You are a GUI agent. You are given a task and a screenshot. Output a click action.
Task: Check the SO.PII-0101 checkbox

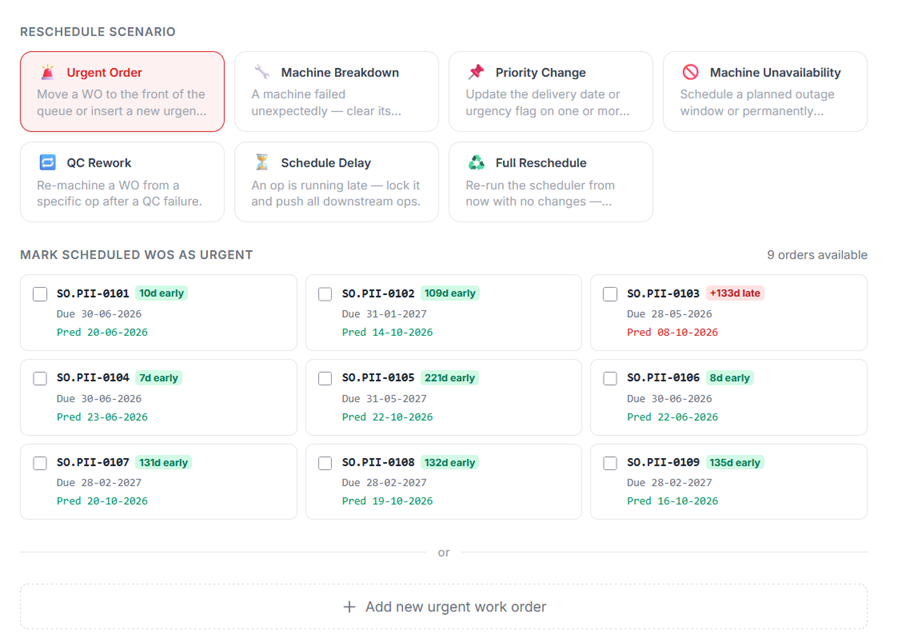[40, 294]
